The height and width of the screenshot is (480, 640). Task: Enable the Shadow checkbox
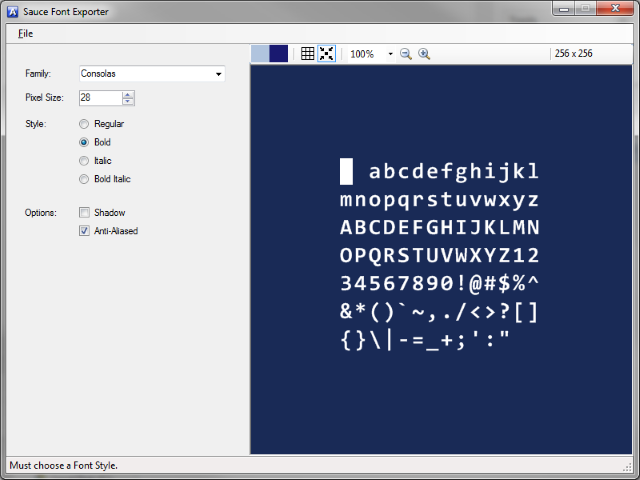pos(84,212)
